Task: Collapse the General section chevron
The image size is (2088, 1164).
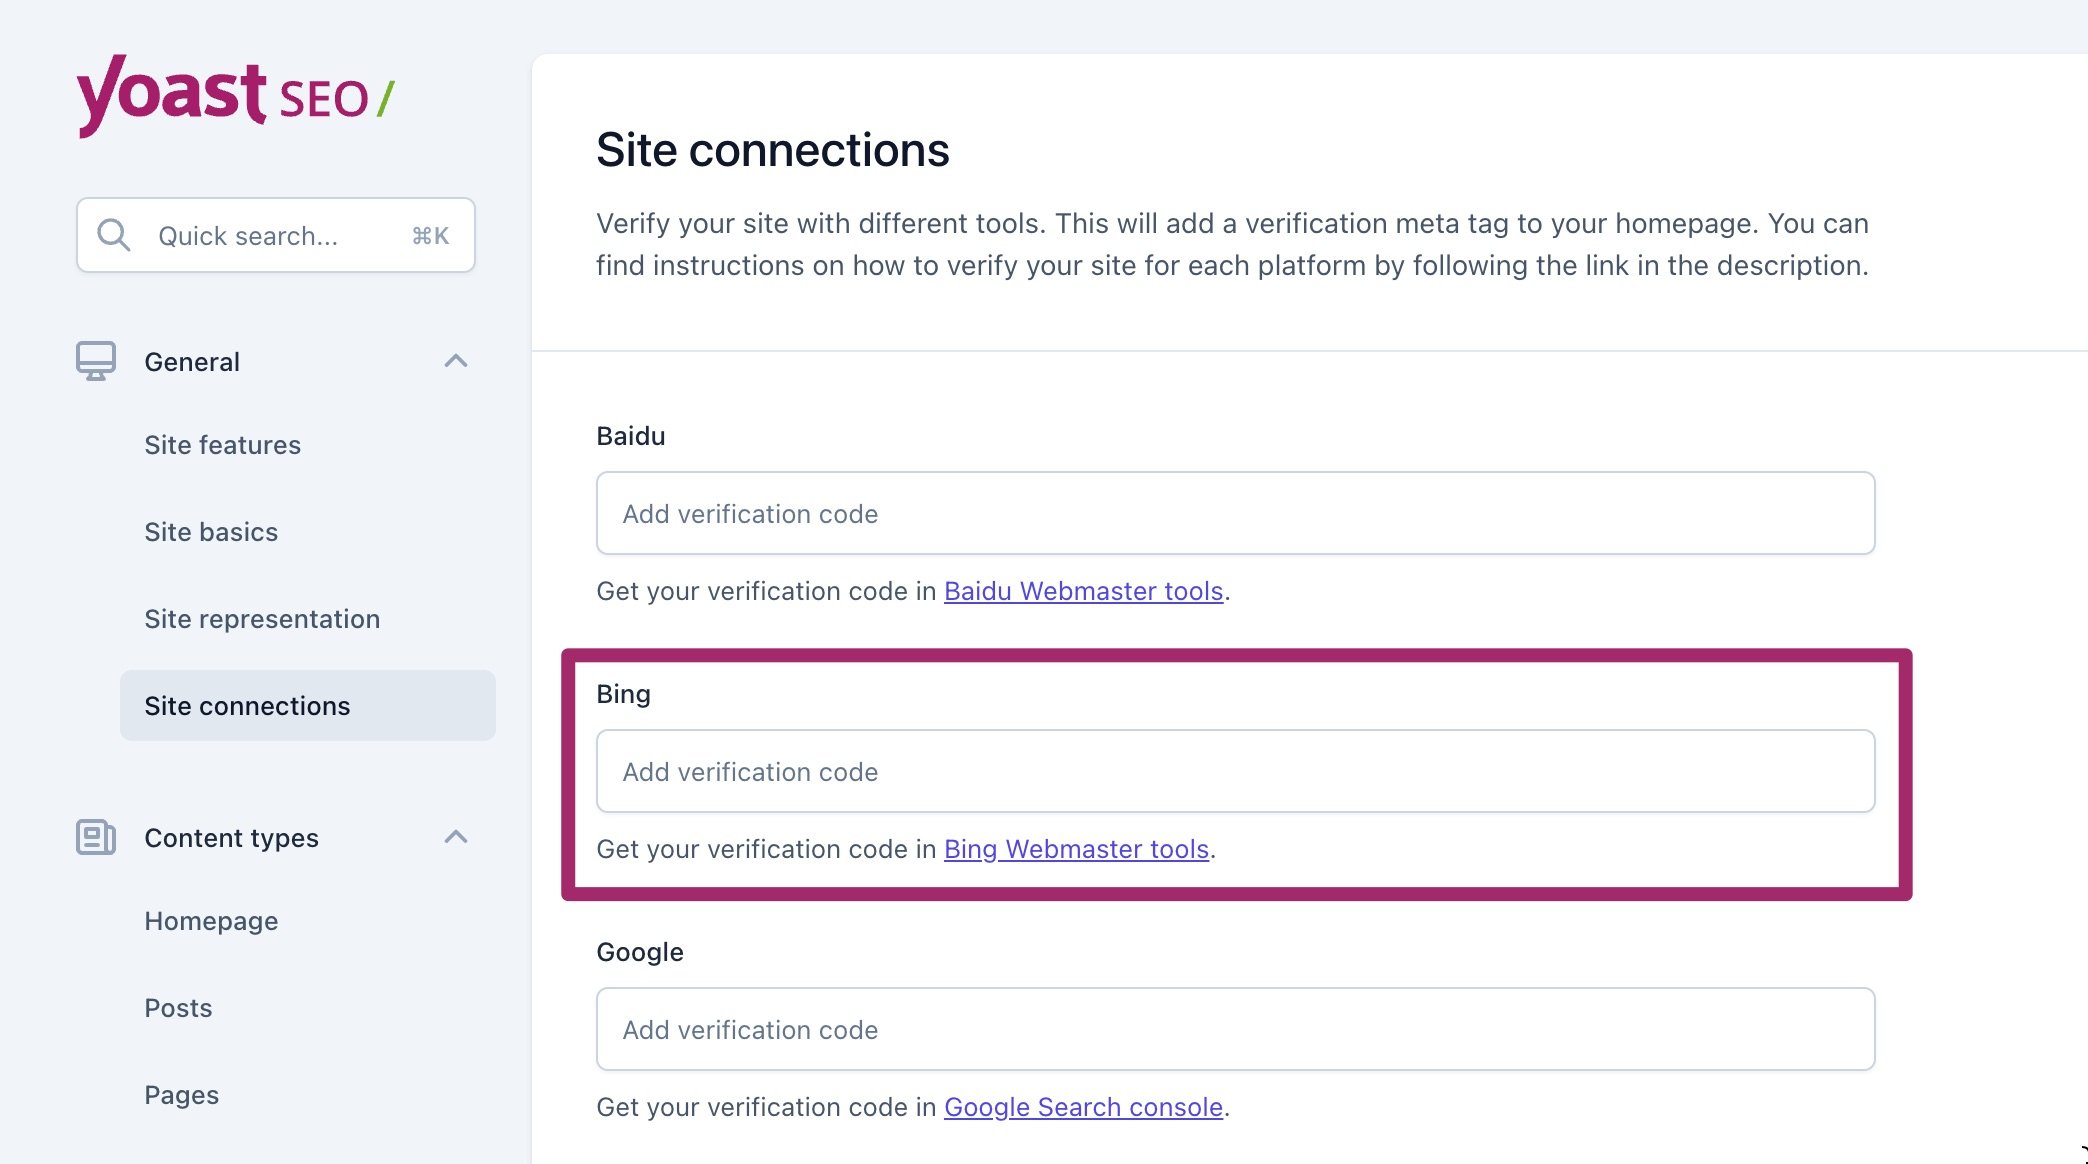Action: 459,360
